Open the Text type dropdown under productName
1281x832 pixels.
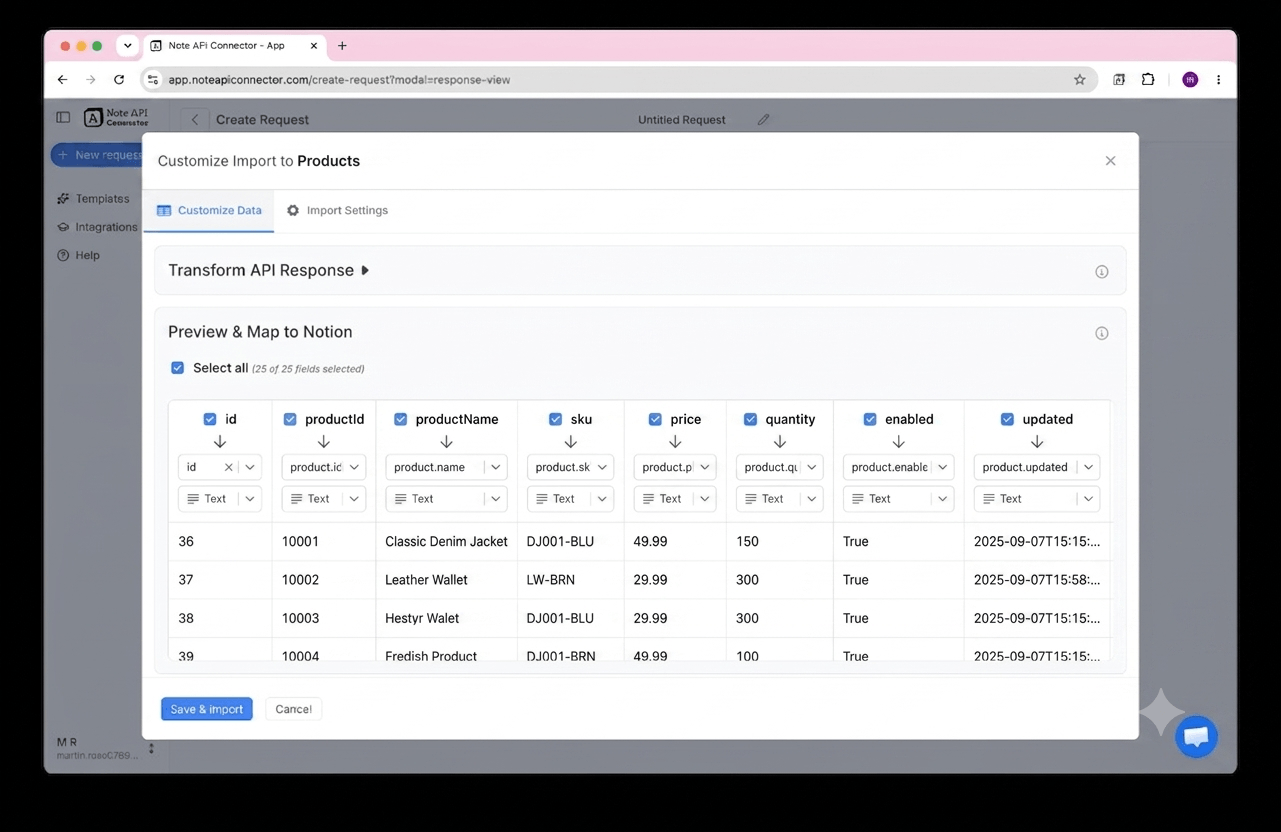click(x=446, y=498)
